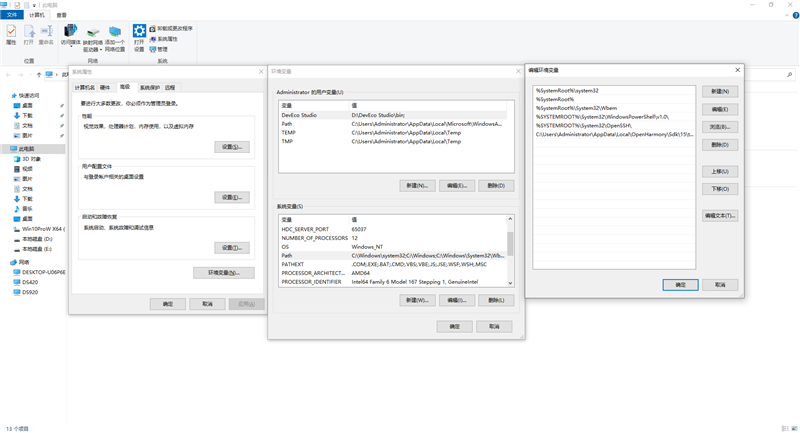Screen dimensions: 800x433
Task: Select the HDC_SERVER_PORT system variable row
Action: (x=393, y=230)
